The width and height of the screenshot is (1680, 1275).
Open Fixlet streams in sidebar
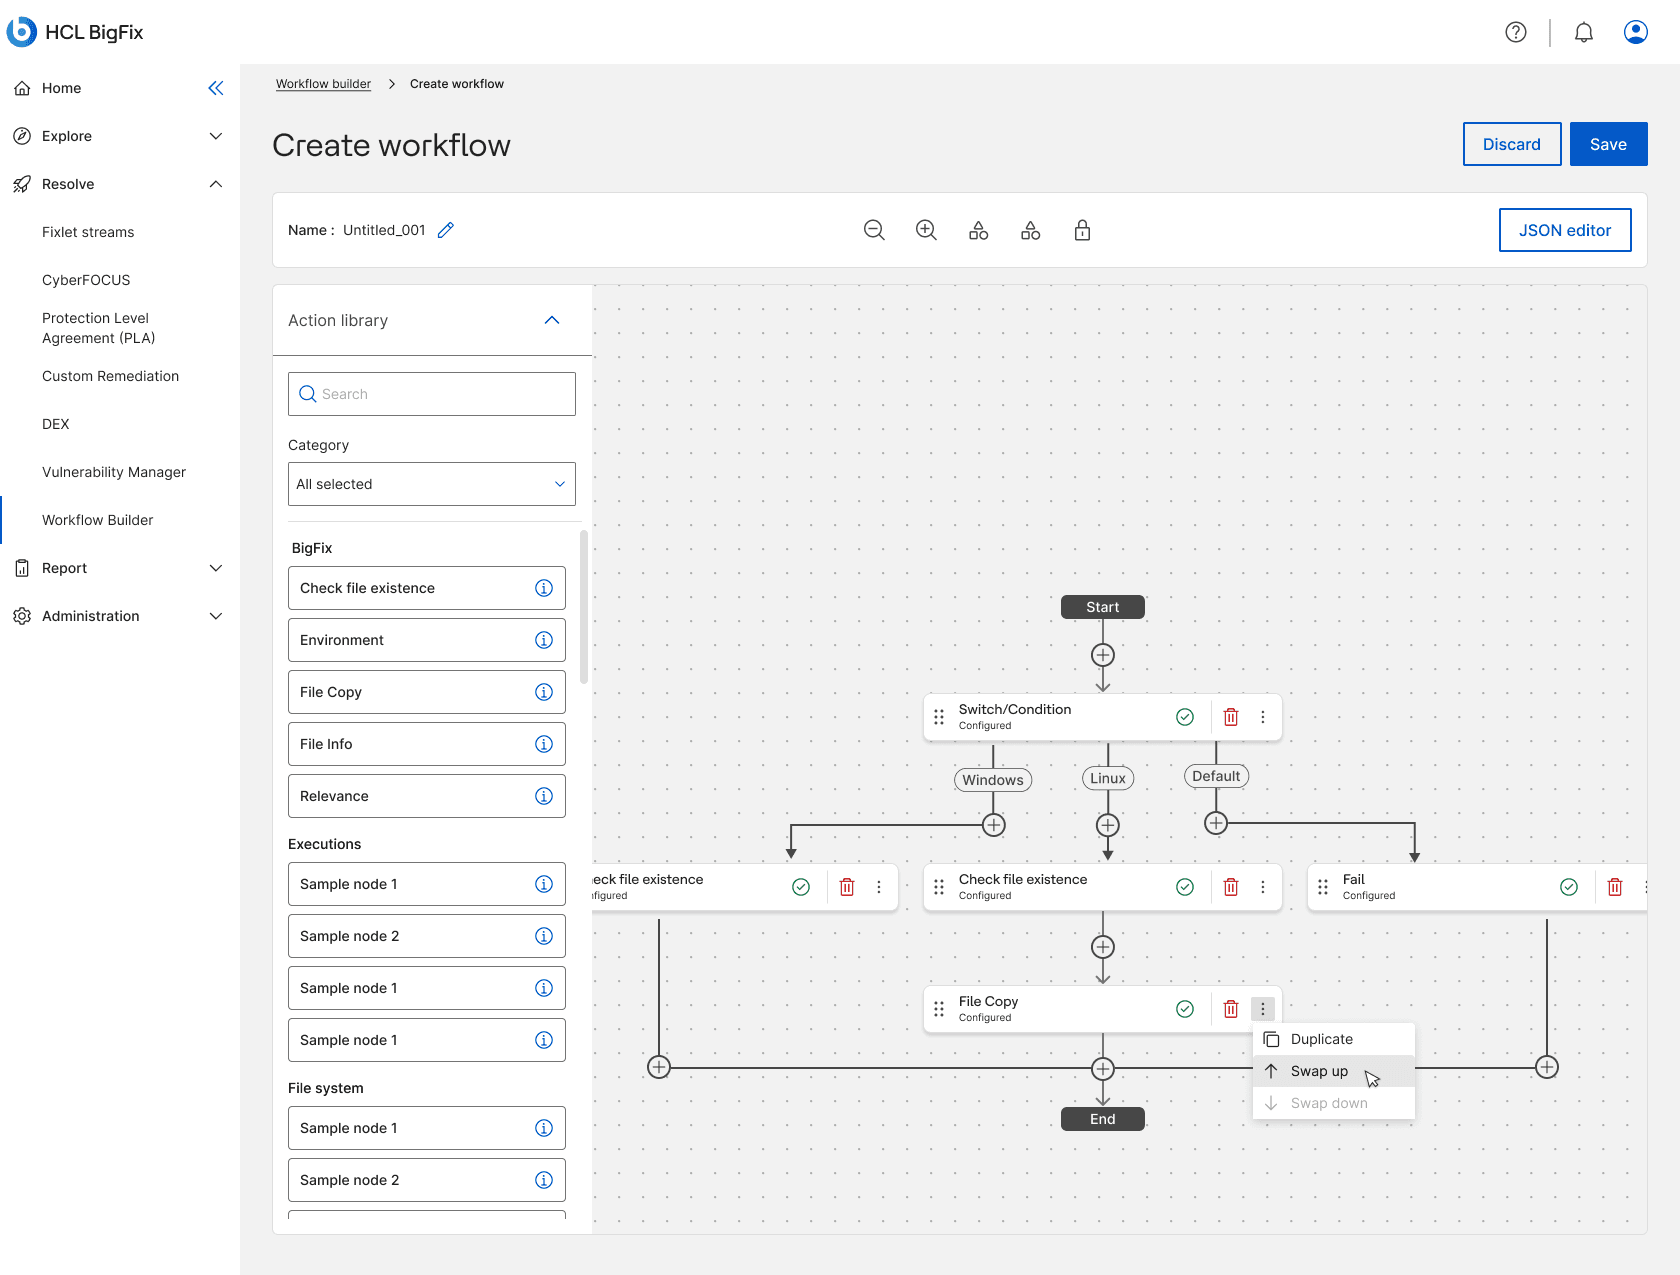point(88,232)
